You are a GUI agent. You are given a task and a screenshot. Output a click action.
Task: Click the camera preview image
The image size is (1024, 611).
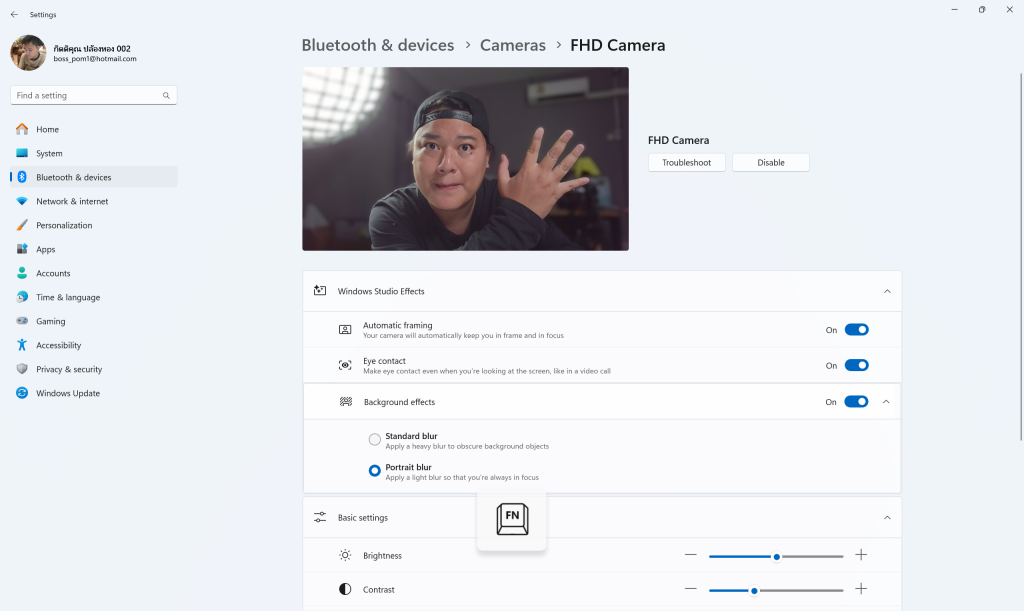pyautogui.click(x=465, y=159)
